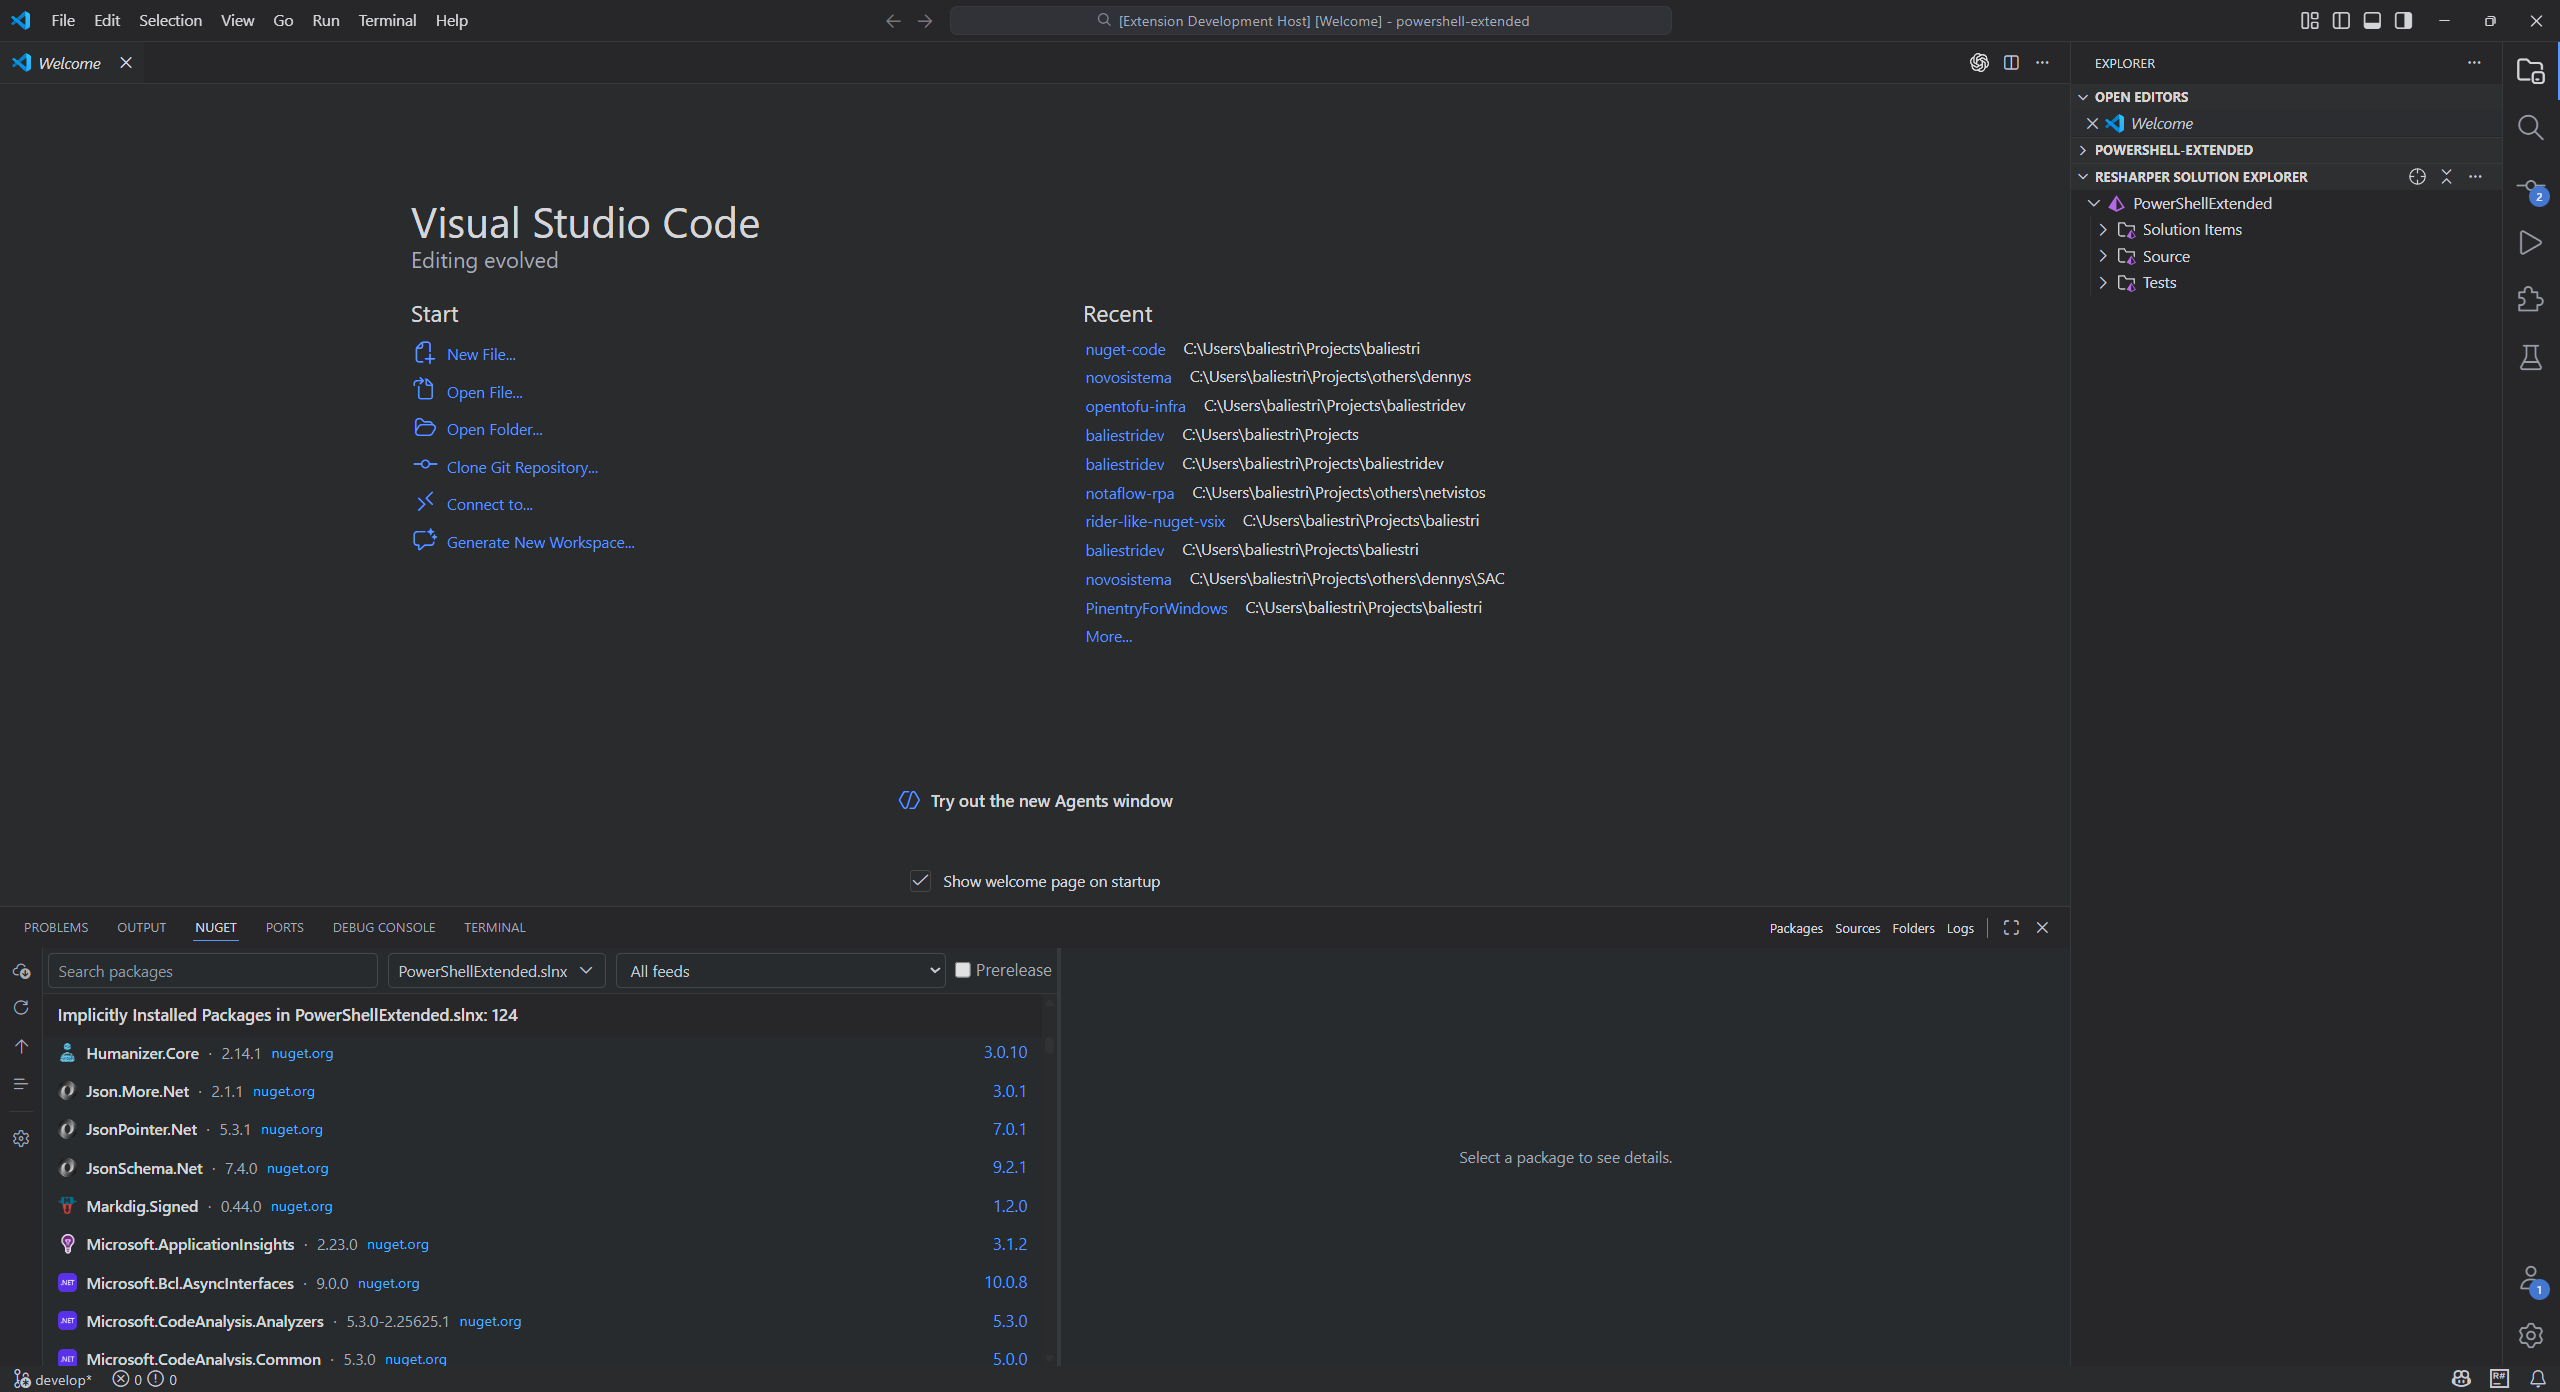
Task: Click the list lines icon in NuGet sidebar
Action: pyautogui.click(x=21, y=1084)
